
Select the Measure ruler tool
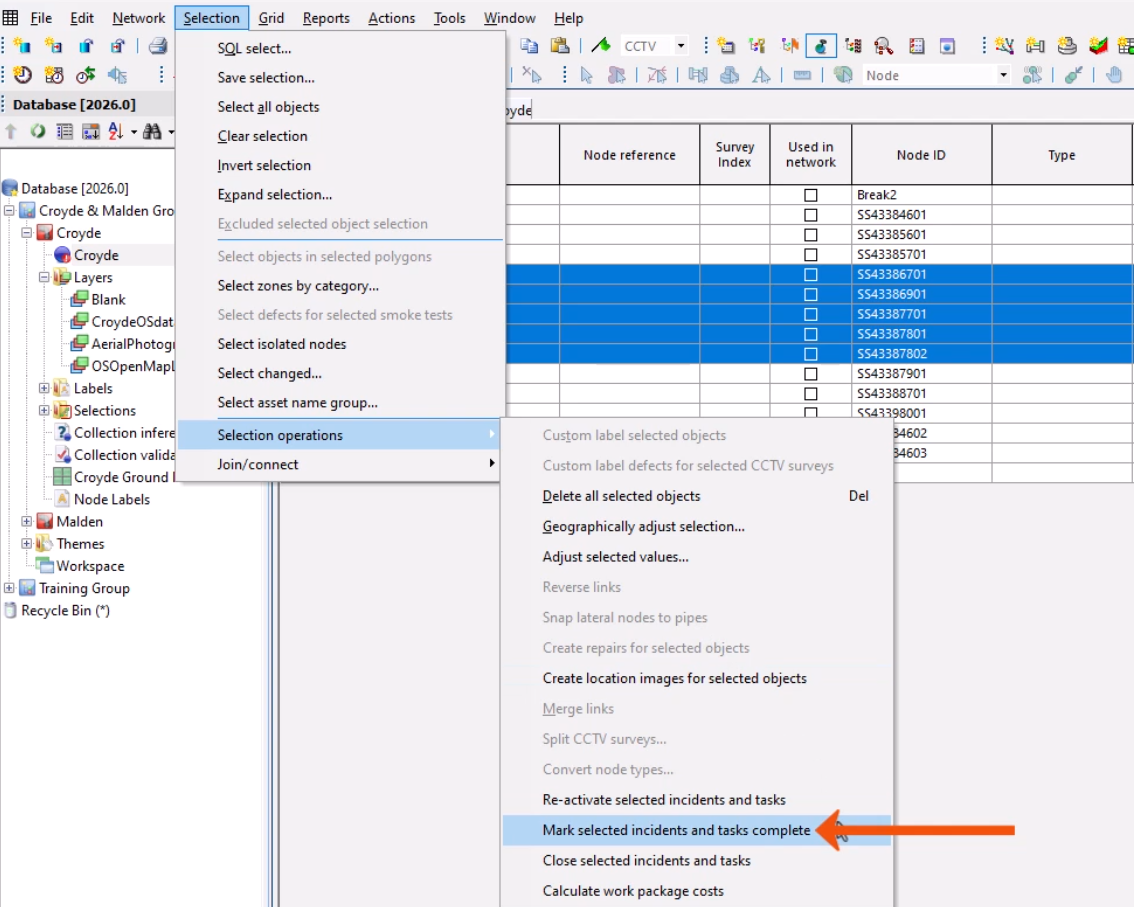tap(802, 74)
